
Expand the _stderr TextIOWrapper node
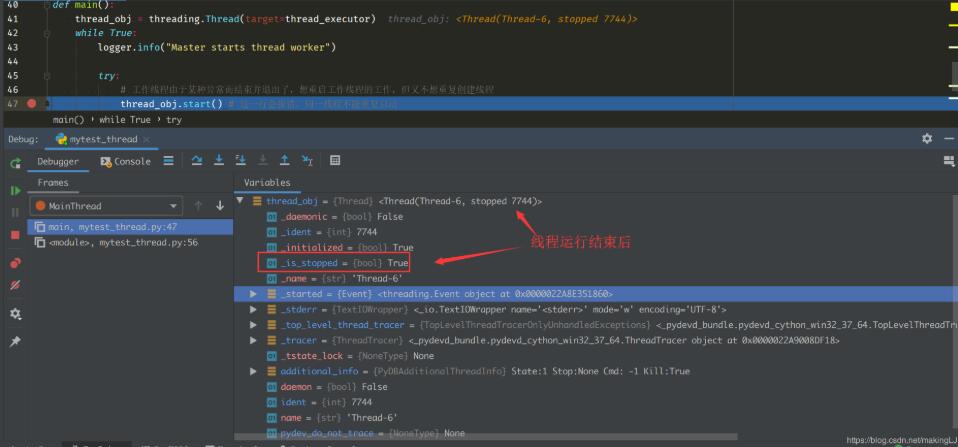click(x=254, y=309)
